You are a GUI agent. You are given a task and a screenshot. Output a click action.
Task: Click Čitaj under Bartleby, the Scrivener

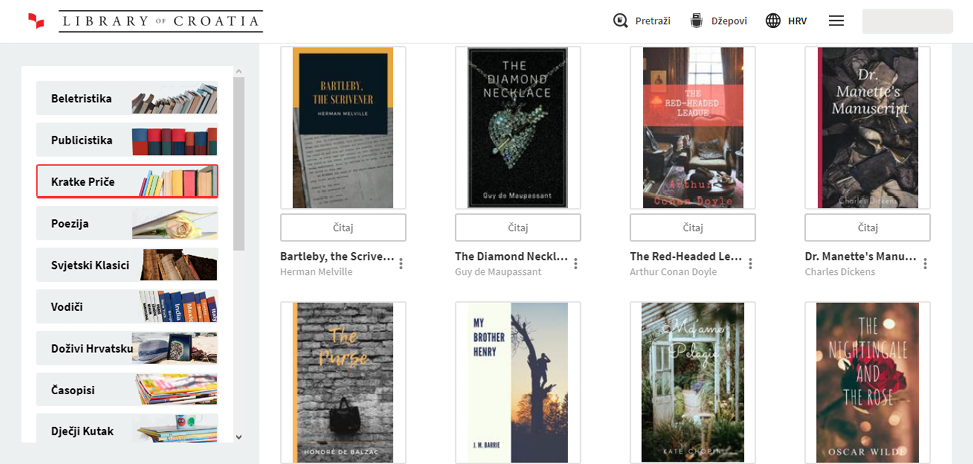[343, 227]
